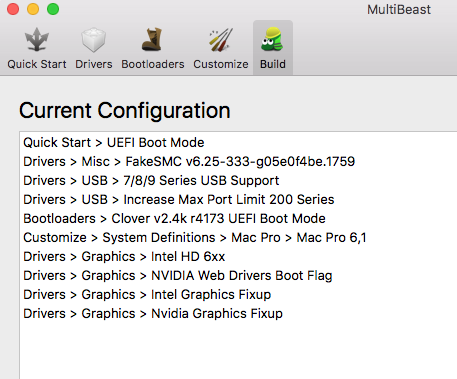Open the Build worker icon
This screenshot has width=457, height=379.
point(273,39)
